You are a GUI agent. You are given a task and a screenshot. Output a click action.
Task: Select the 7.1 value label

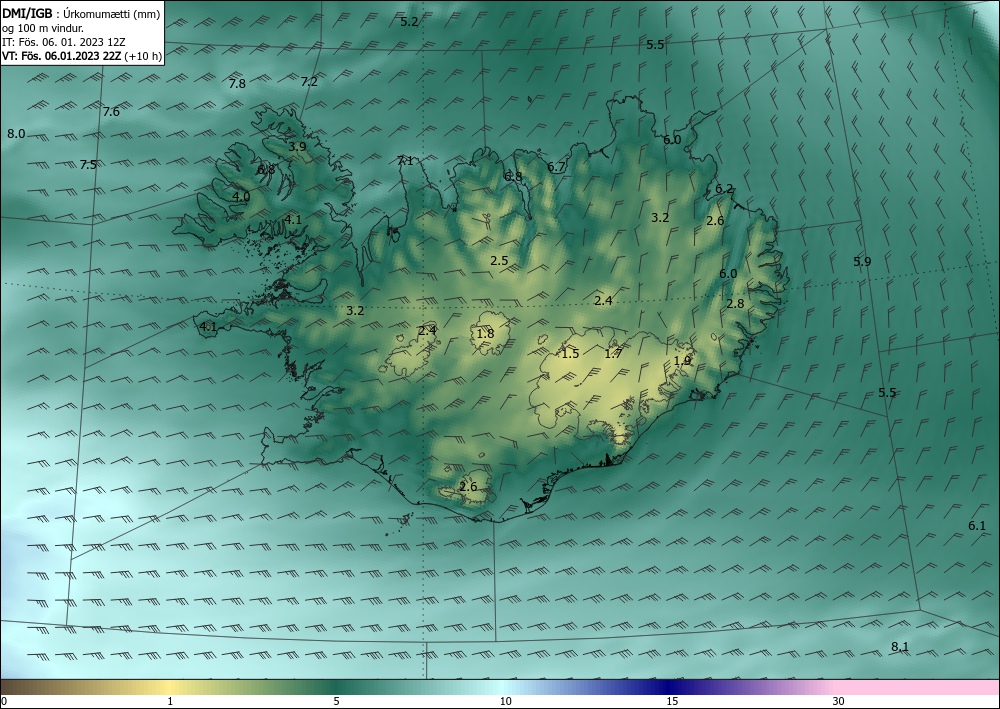pyautogui.click(x=406, y=161)
